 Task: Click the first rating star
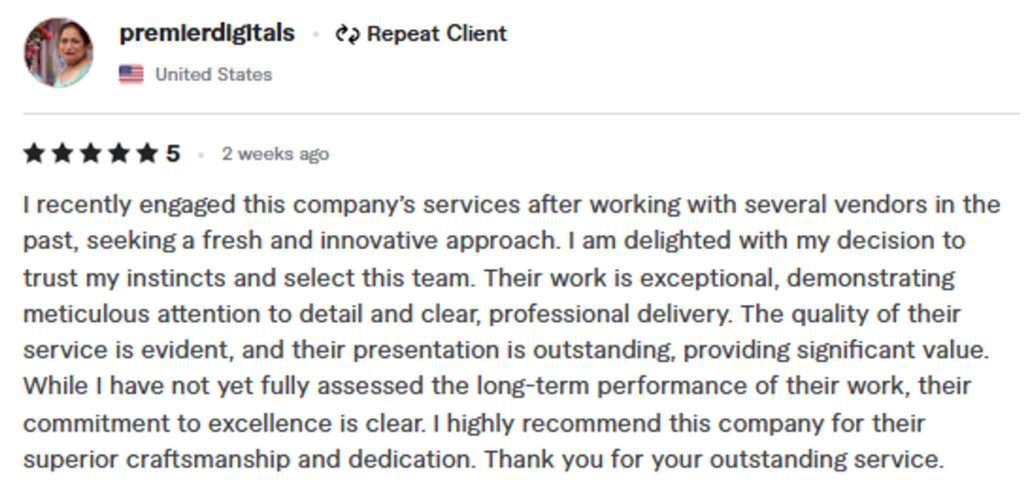point(34,154)
